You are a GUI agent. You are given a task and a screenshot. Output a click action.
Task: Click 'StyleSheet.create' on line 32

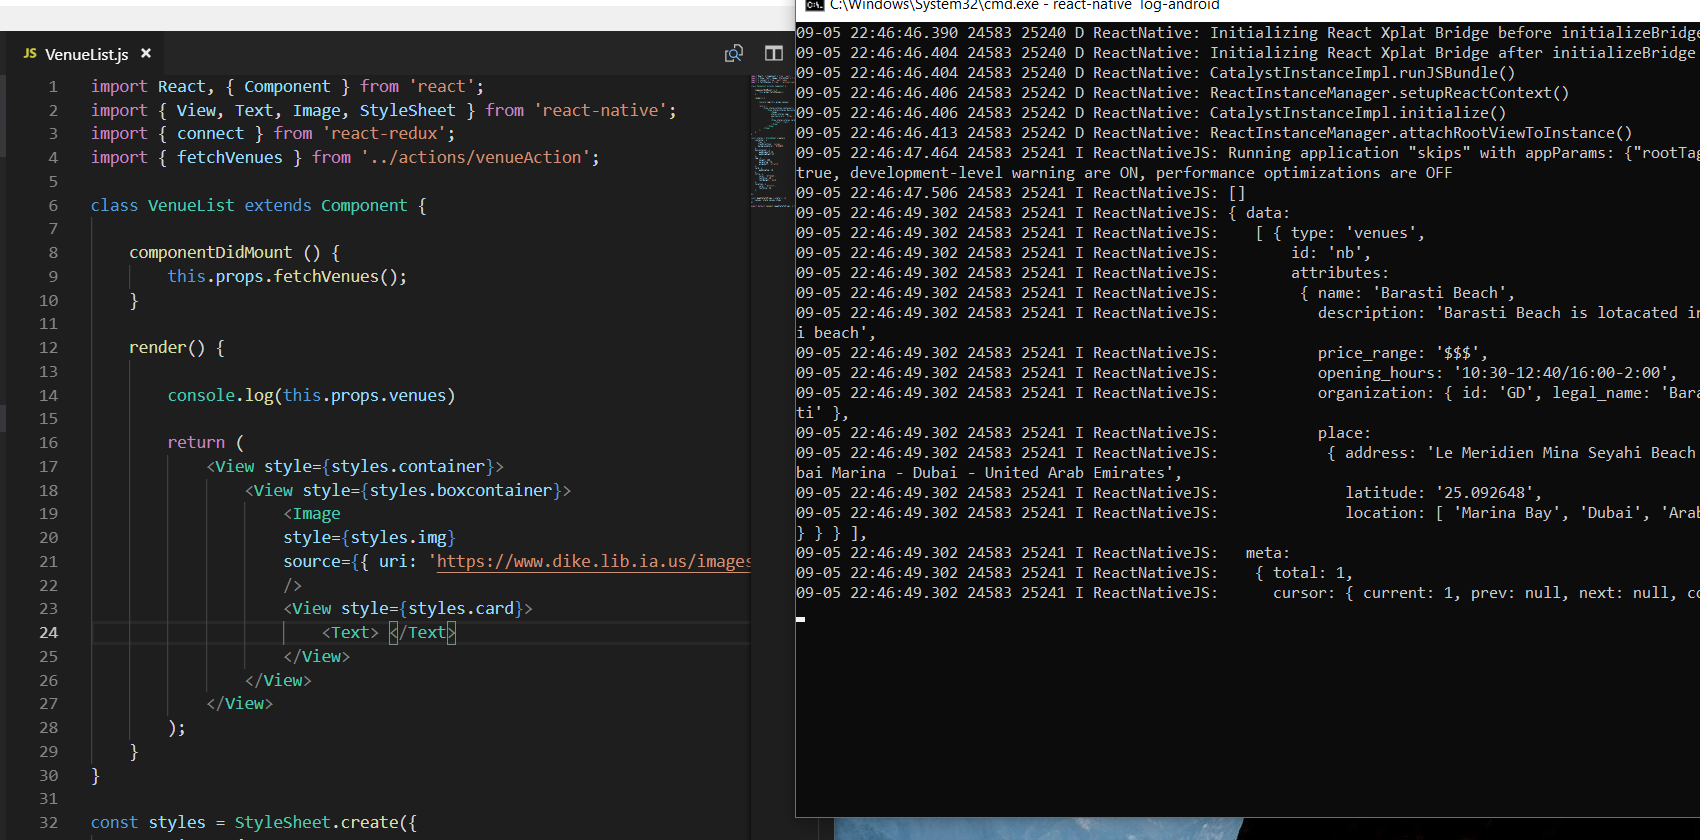click(317, 822)
